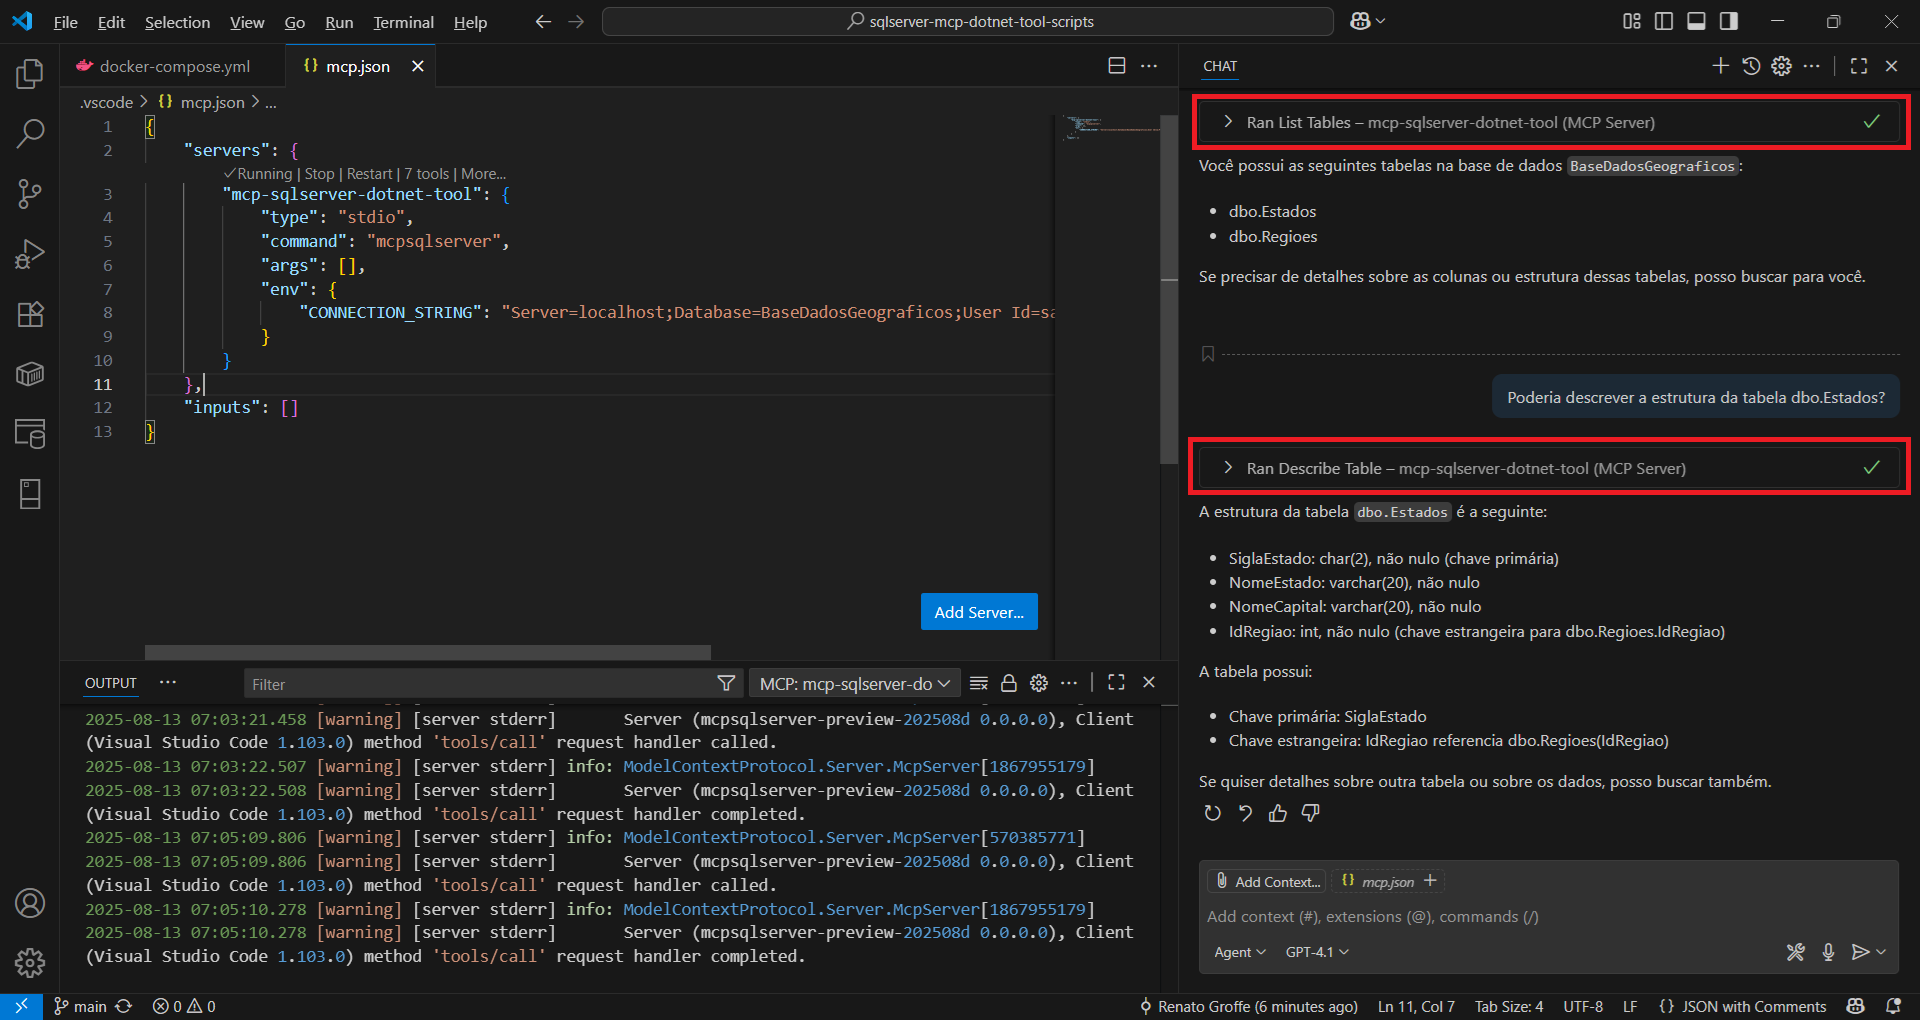1920x1020 pixels.
Task: Configure tools in chat input
Action: click(1796, 952)
